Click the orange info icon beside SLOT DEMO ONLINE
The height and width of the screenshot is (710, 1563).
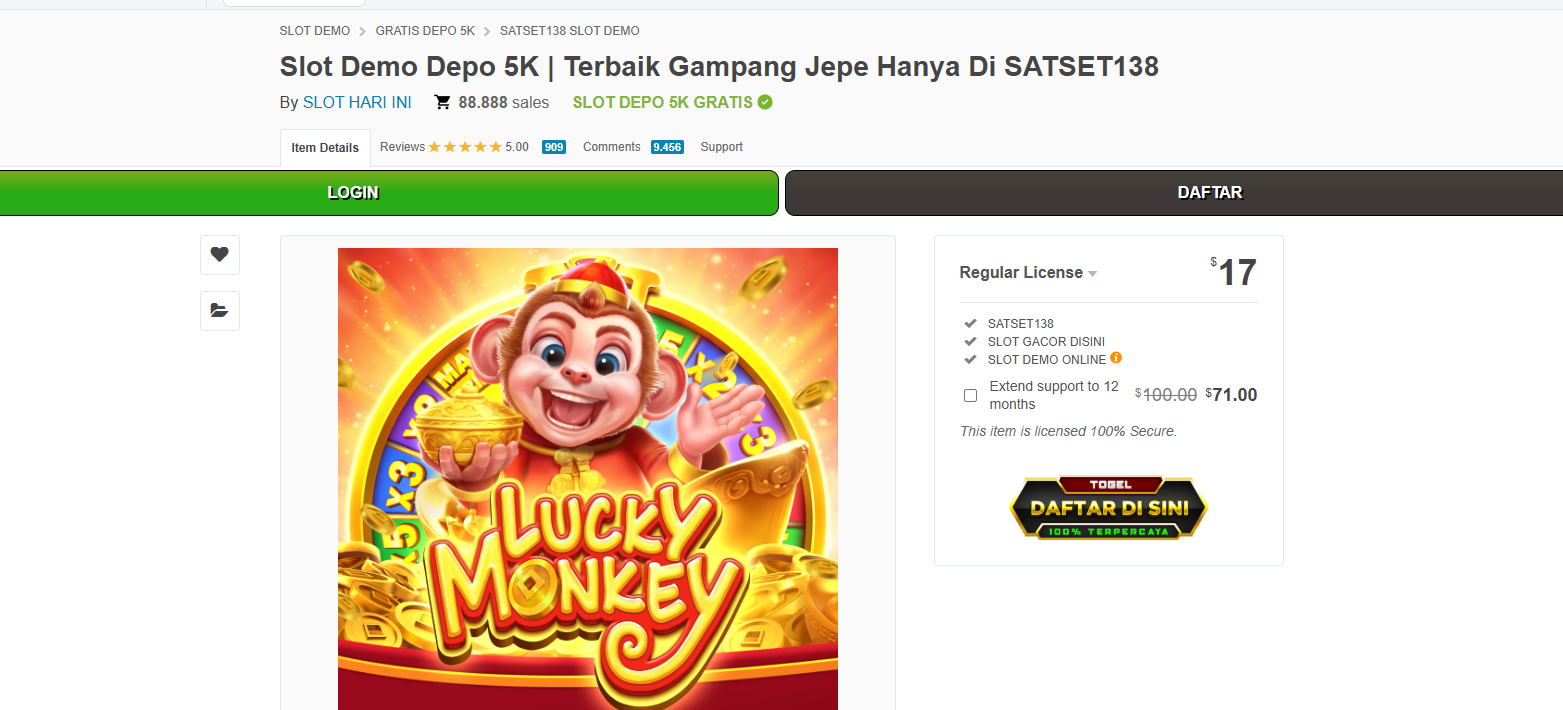click(1116, 358)
